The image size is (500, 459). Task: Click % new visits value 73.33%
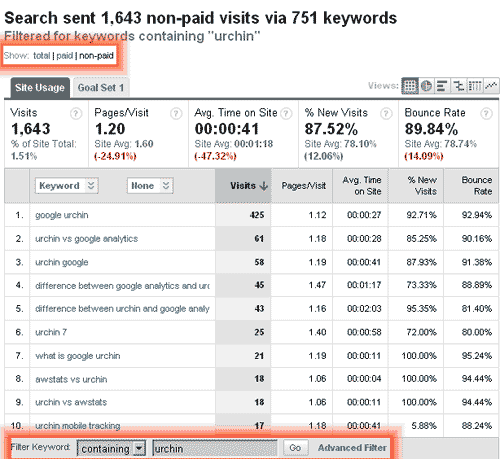[x=421, y=285]
